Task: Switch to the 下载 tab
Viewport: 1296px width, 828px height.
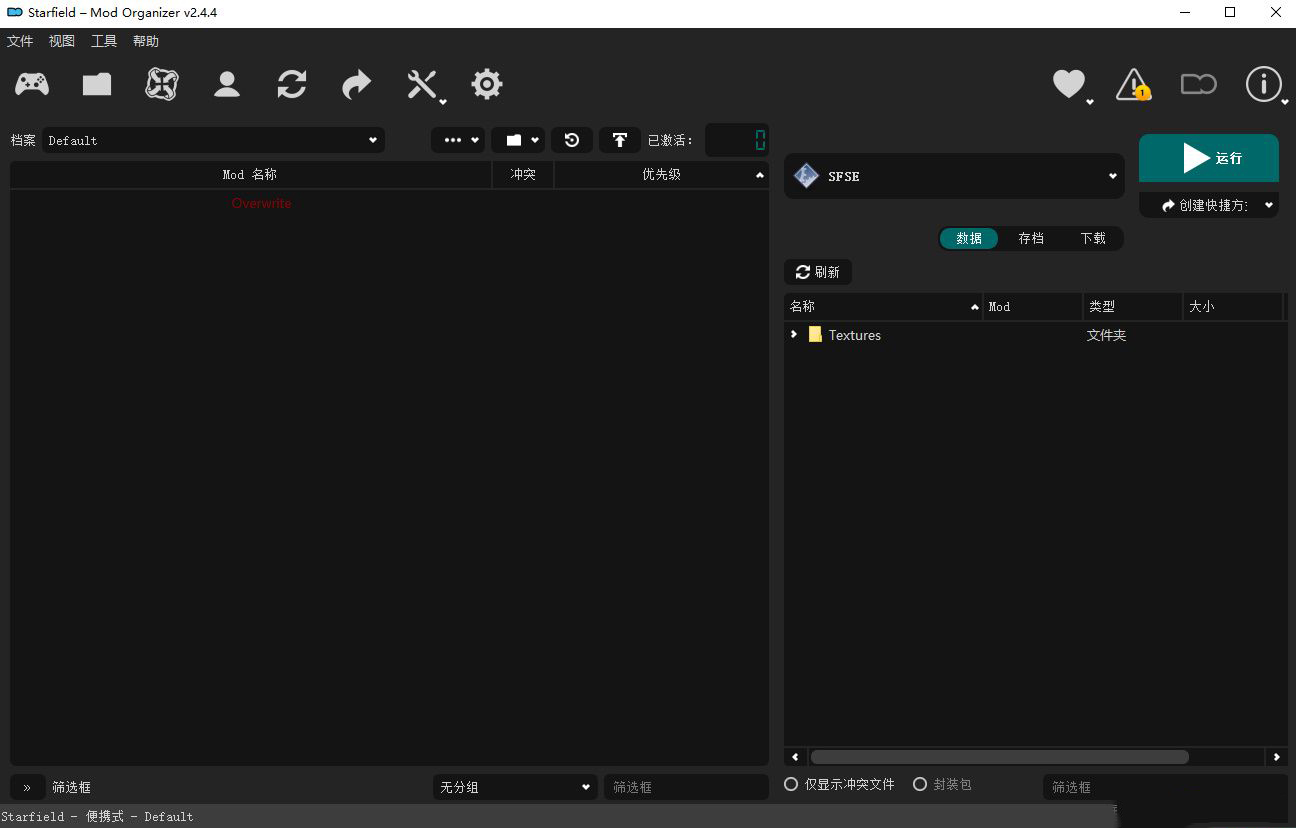Action: [x=1093, y=238]
